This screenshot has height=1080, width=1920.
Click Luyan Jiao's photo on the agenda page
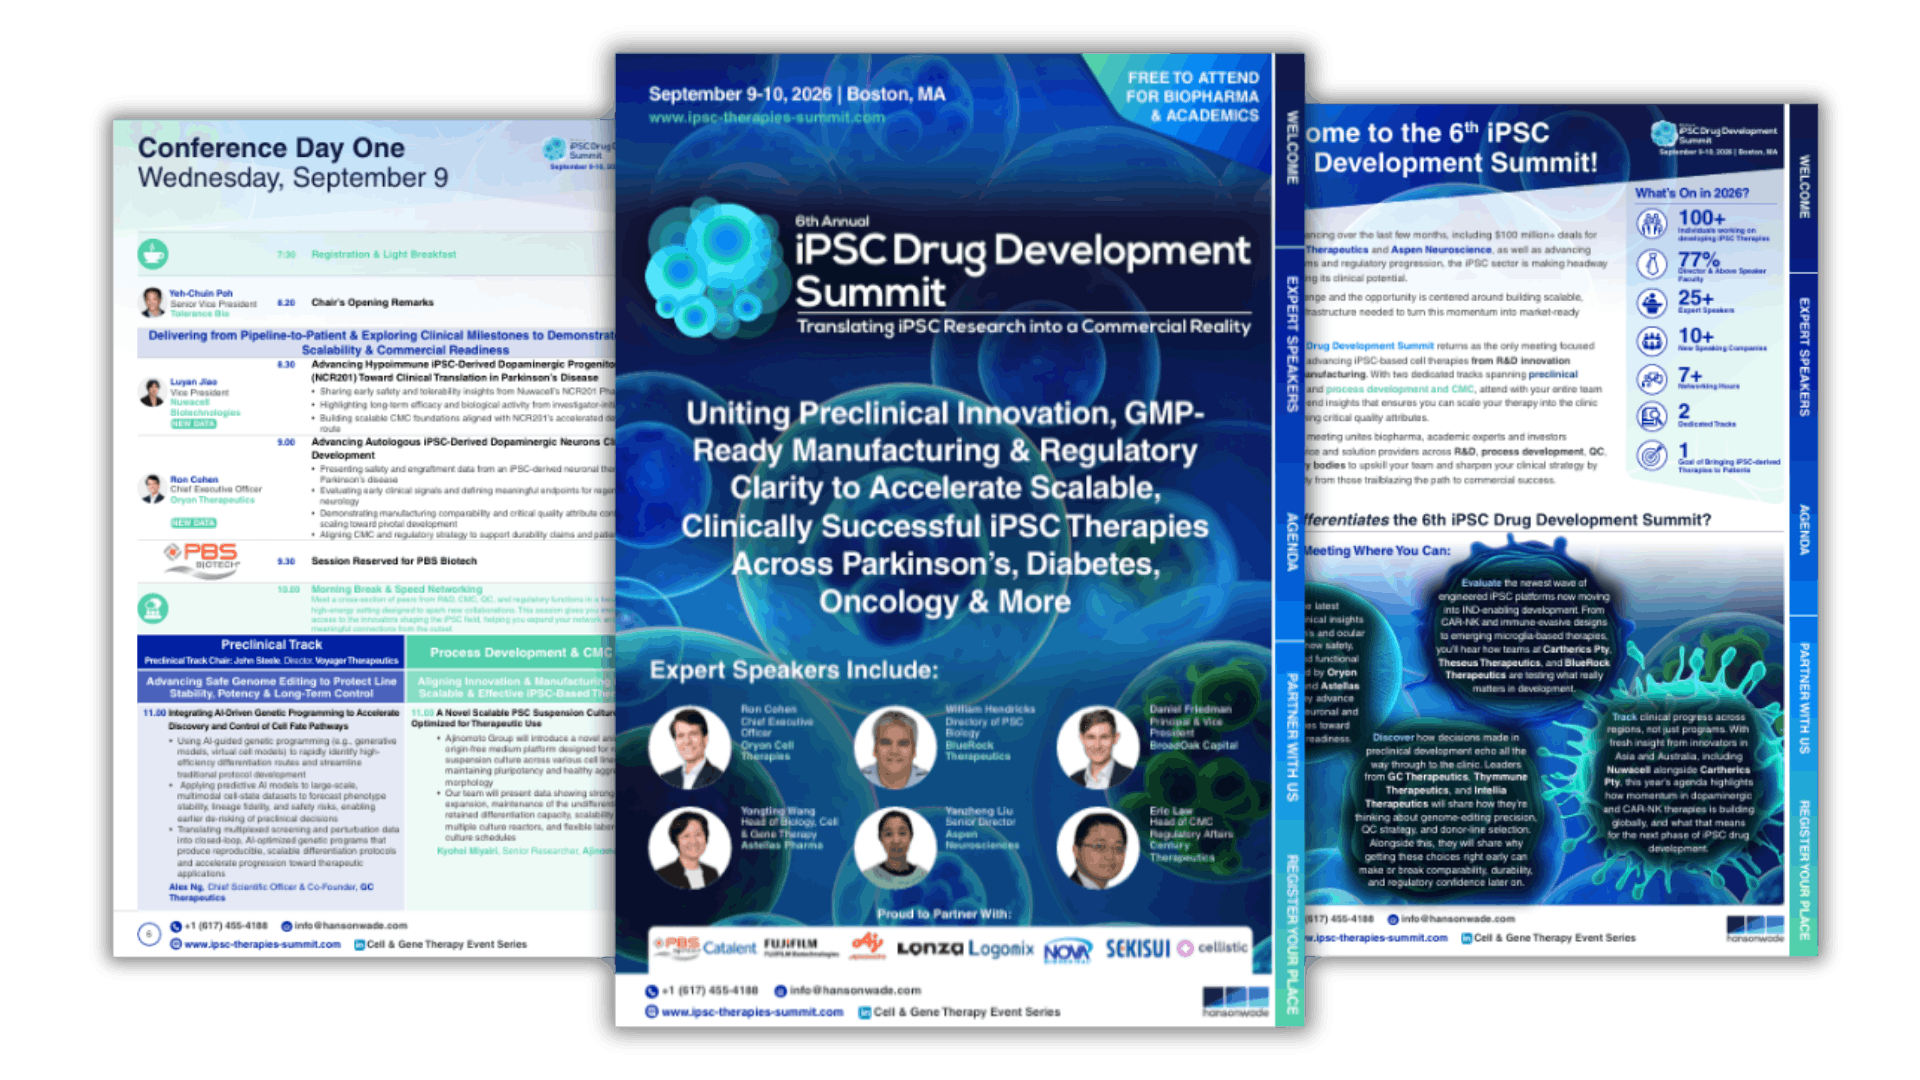(152, 392)
